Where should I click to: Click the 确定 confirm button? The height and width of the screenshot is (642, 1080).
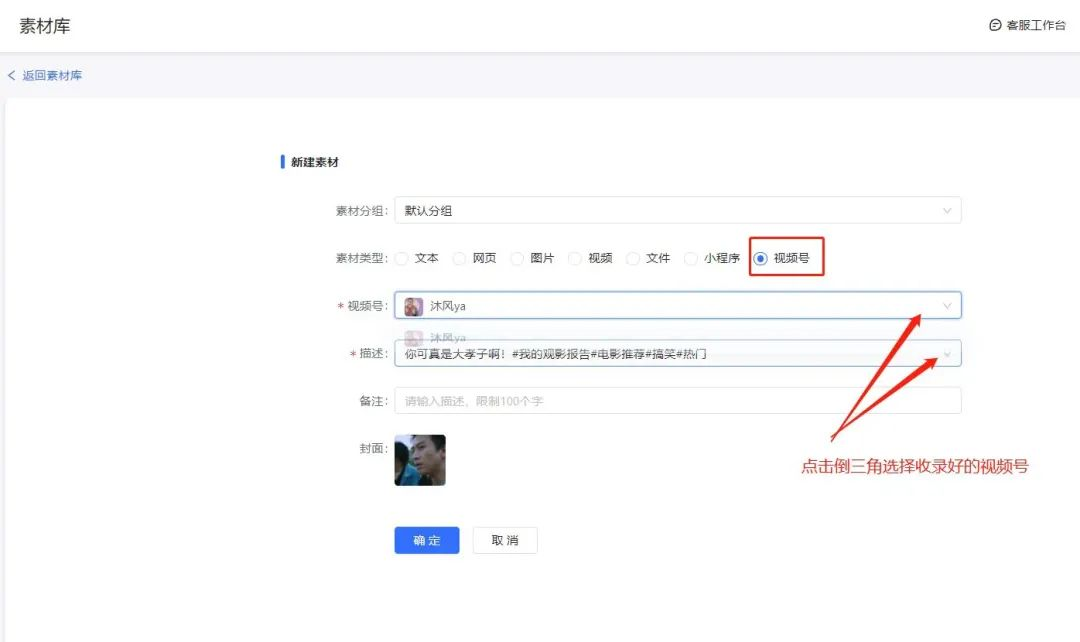click(427, 540)
